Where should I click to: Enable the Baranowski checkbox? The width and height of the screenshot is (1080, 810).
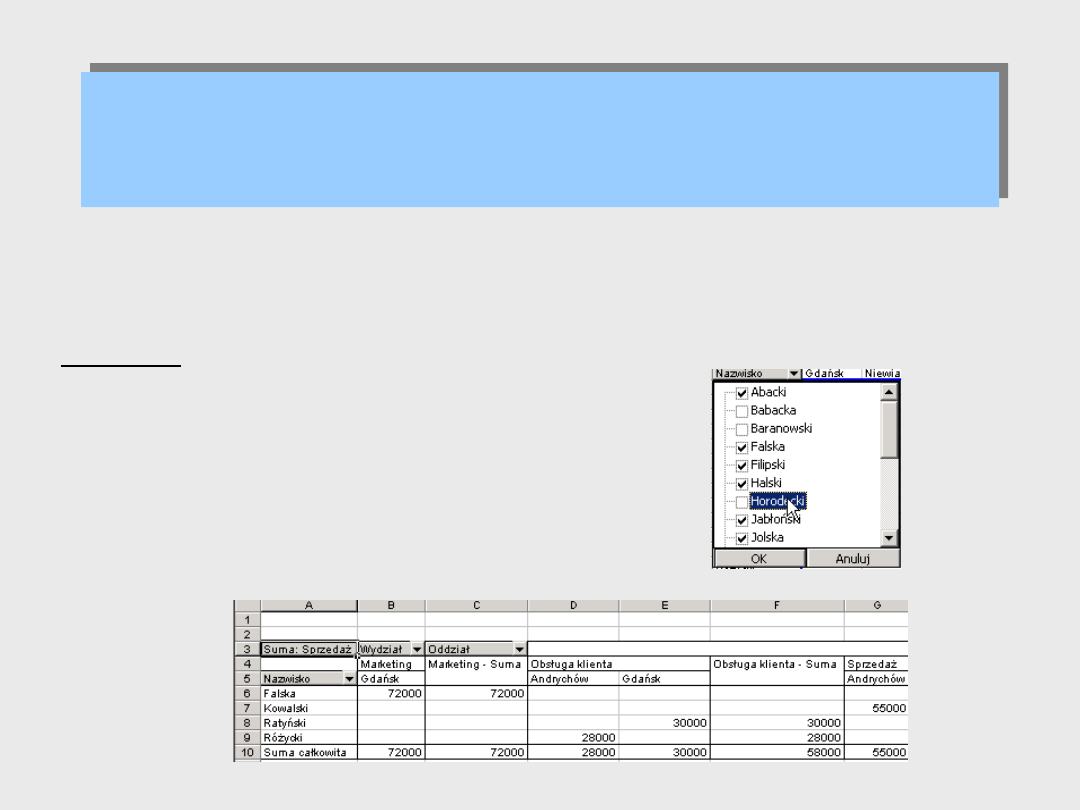tap(742, 429)
